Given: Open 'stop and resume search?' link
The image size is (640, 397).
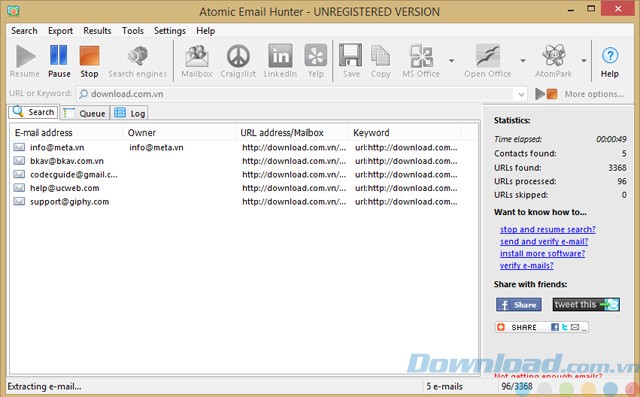Looking at the screenshot, I should (x=548, y=229).
